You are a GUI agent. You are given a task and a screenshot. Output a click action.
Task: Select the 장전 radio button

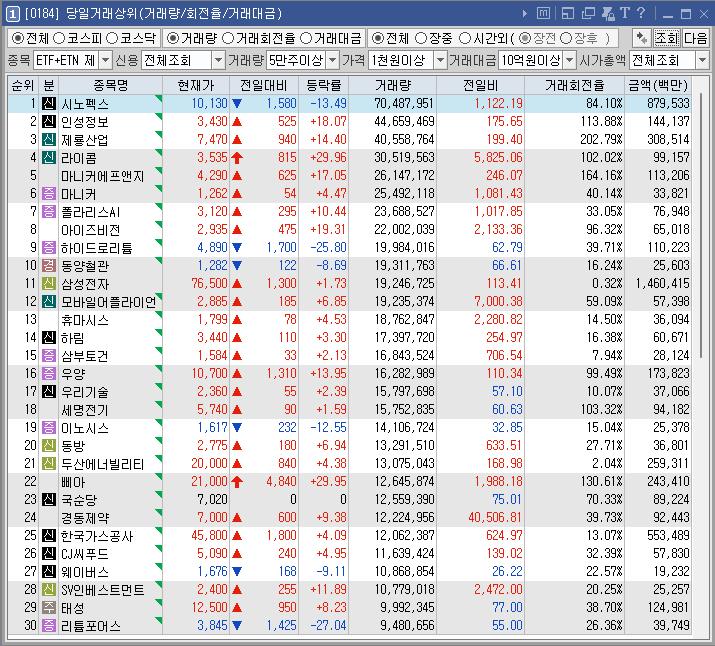point(525,38)
